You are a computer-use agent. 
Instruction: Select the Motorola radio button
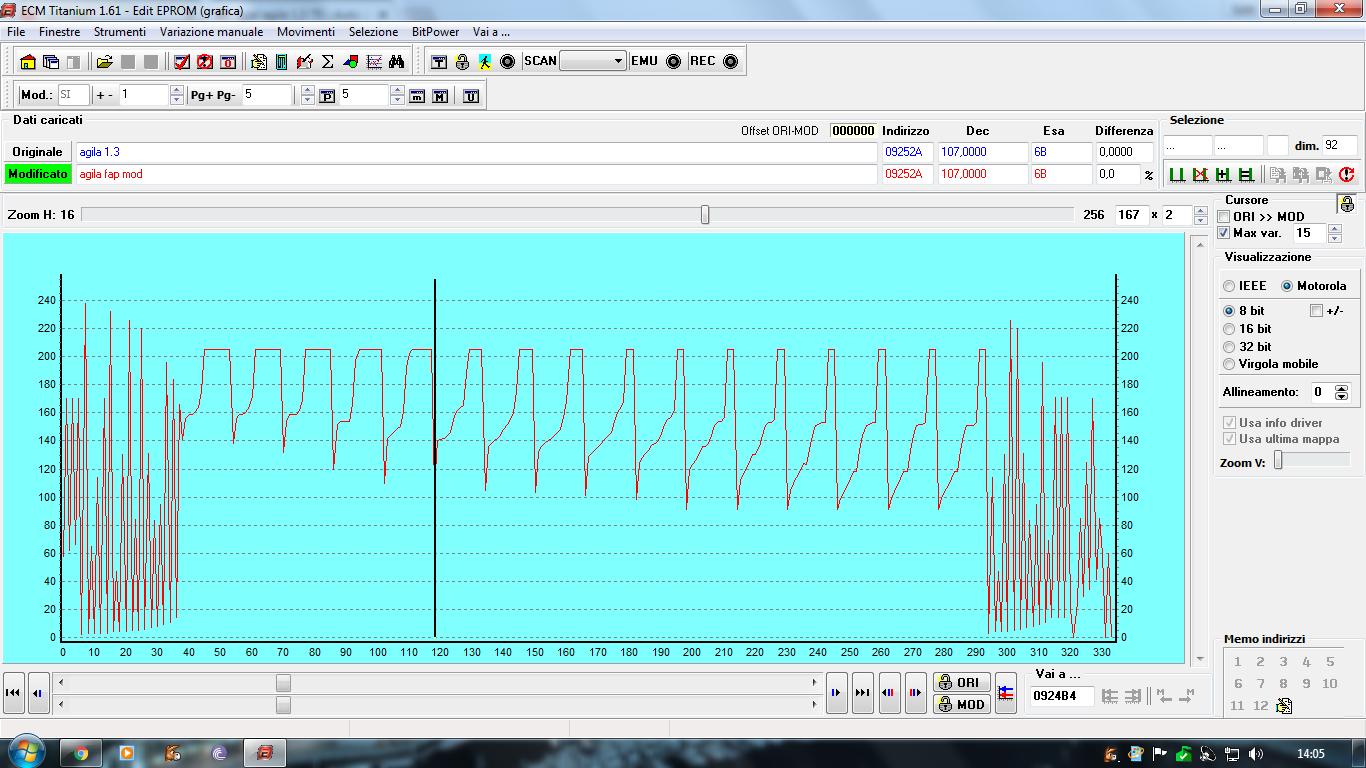point(1287,286)
